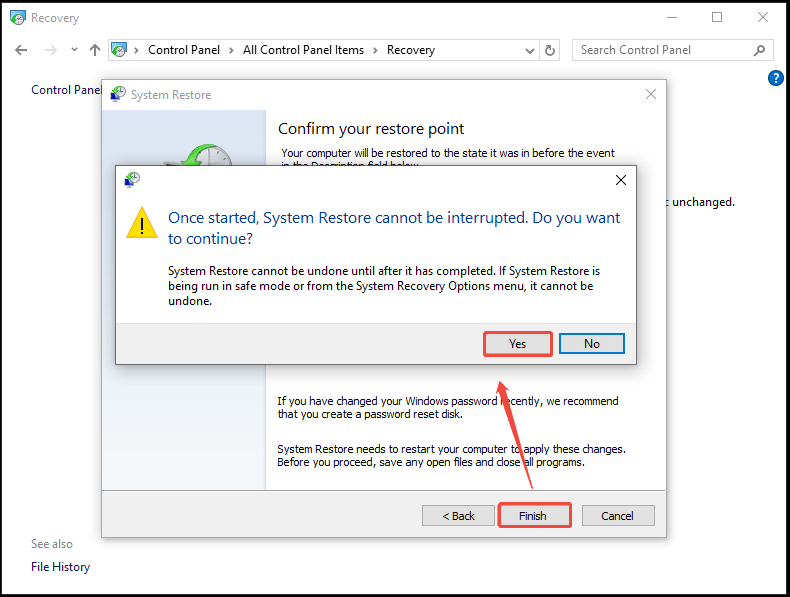Screen dimensions: 790x597
Task: Click All Control Panel Items breadcrumb
Action: click(303, 50)
